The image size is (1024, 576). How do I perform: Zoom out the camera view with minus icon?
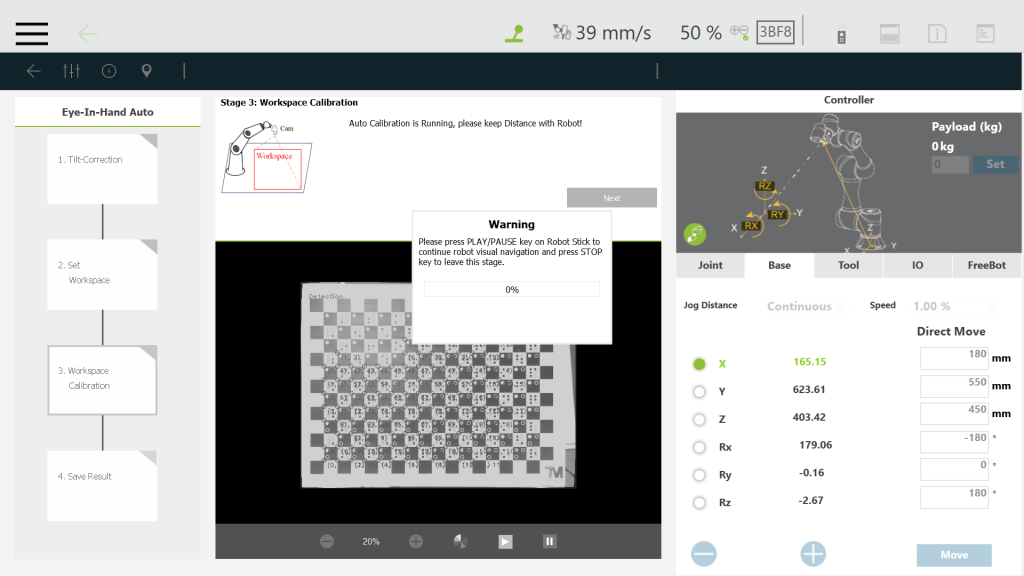[327, 541]
